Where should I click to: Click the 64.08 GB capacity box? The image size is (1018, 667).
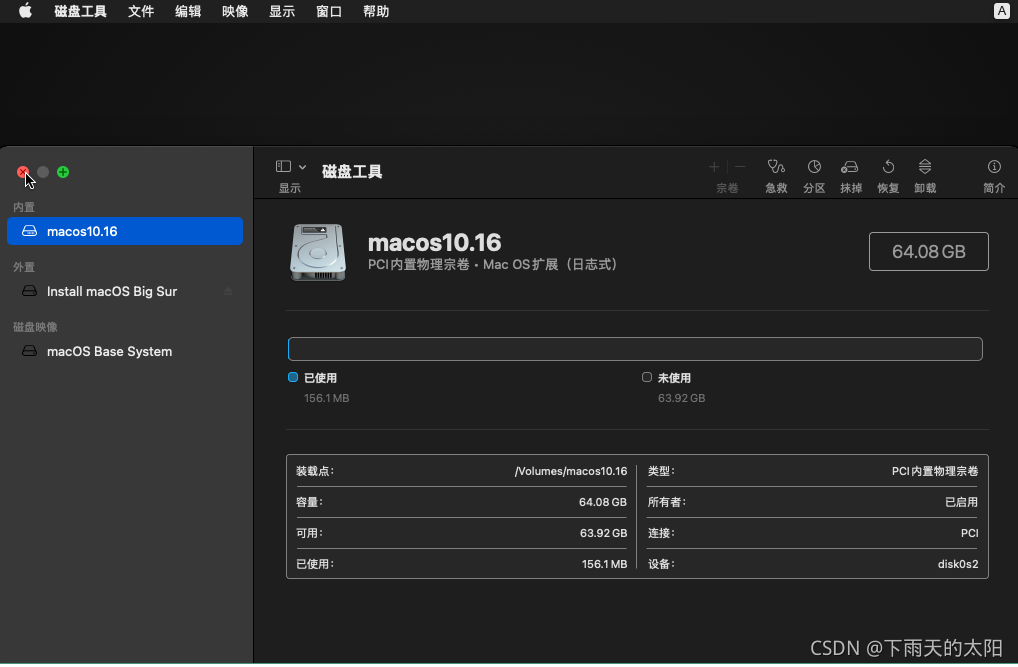tap(928, 251)
